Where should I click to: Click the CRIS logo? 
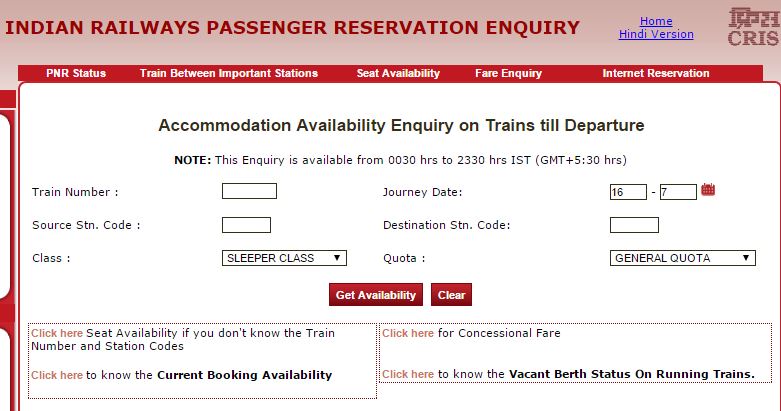pos(752,27)
